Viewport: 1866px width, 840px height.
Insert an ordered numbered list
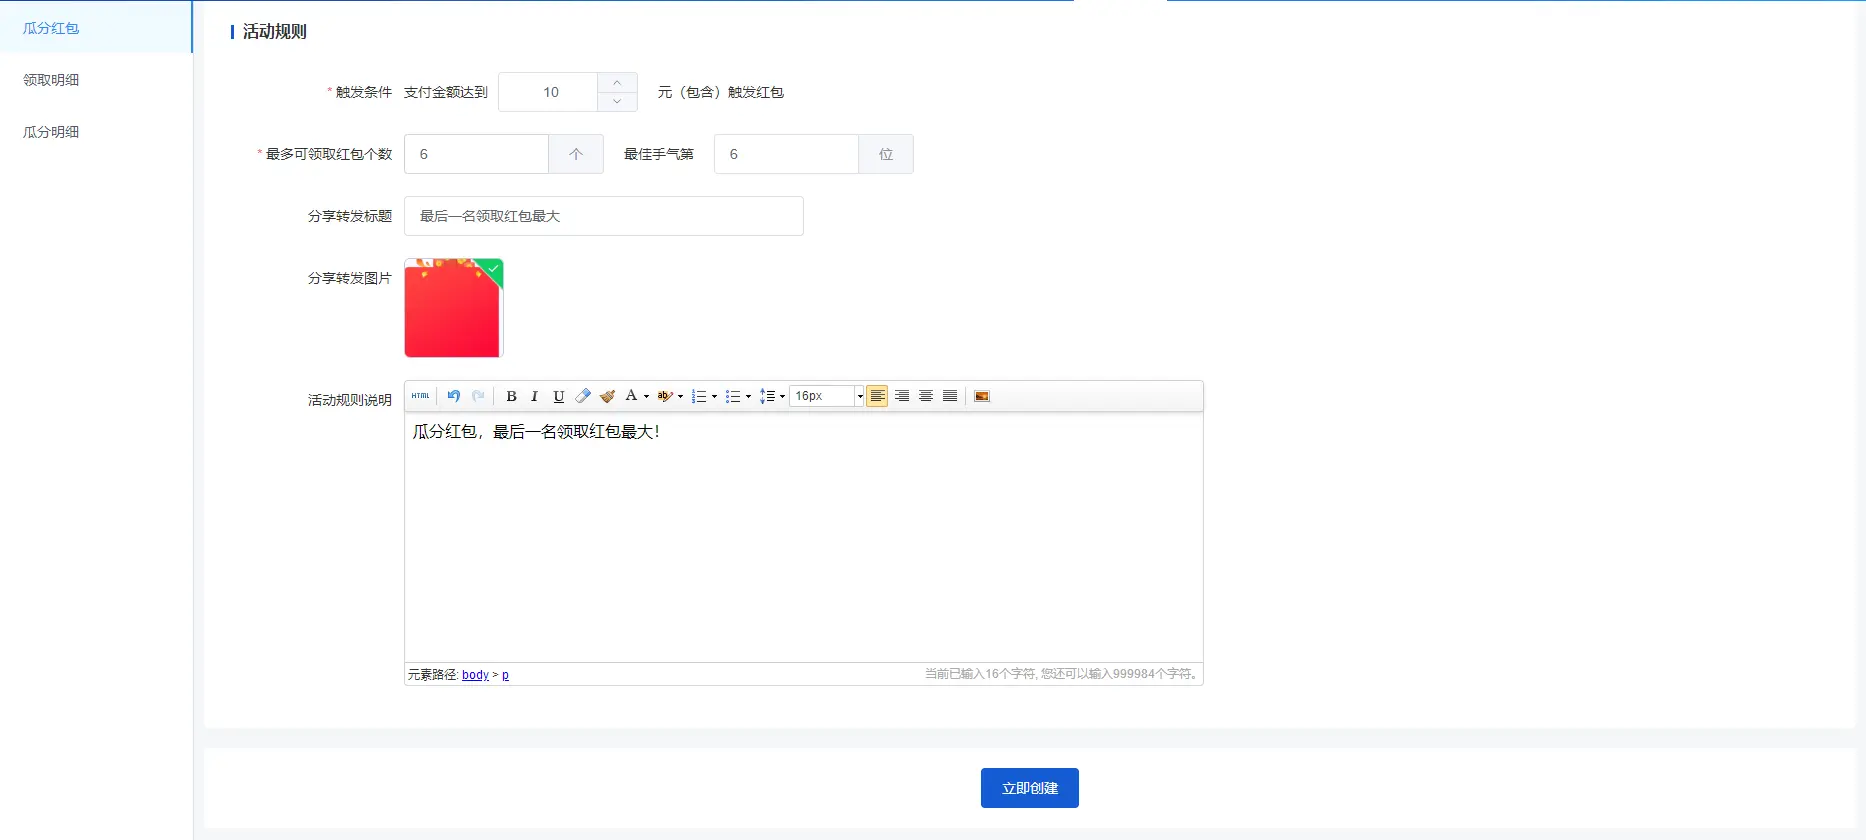[699, 396]
